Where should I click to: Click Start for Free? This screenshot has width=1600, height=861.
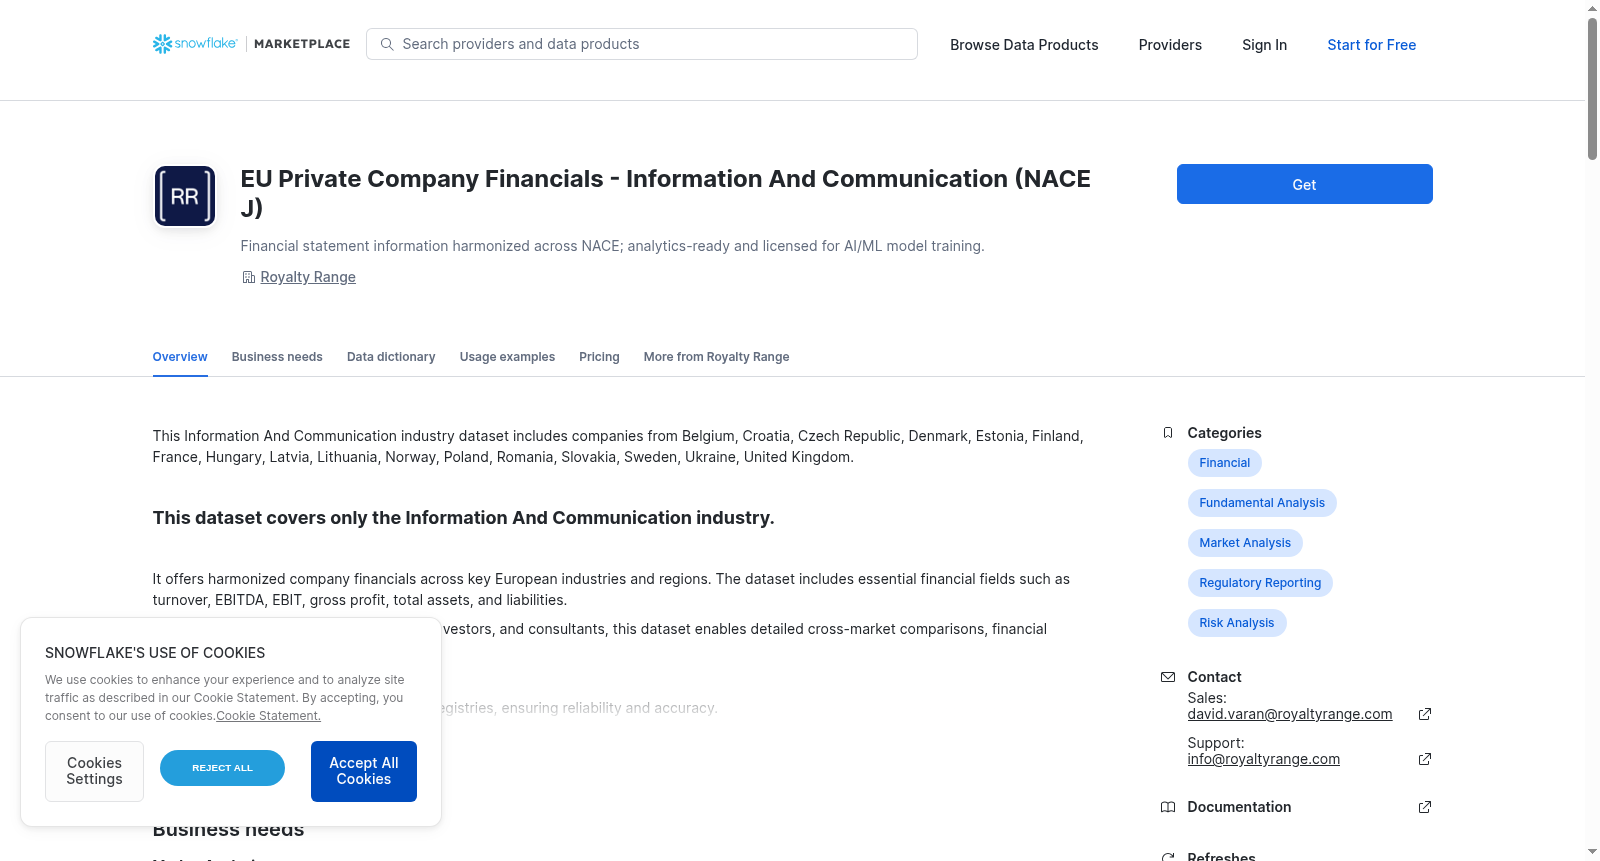(x=1371, y=45)
